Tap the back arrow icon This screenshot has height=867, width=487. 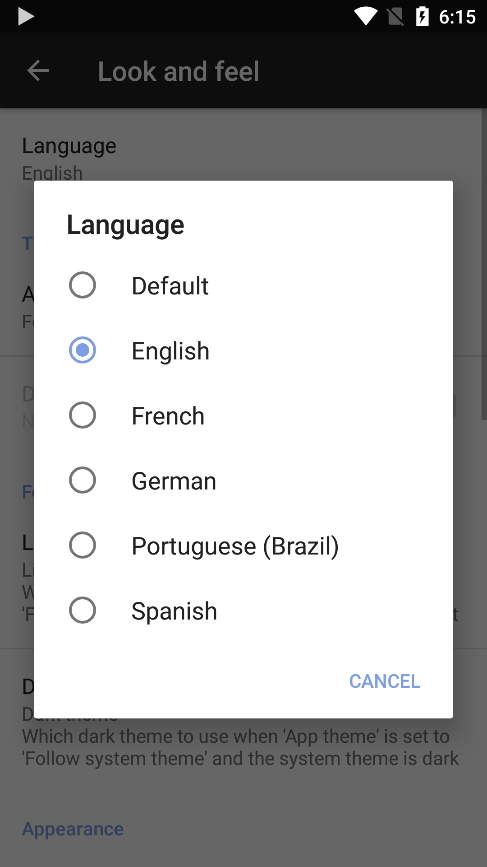pyautogui.click(x=38, y=71)
